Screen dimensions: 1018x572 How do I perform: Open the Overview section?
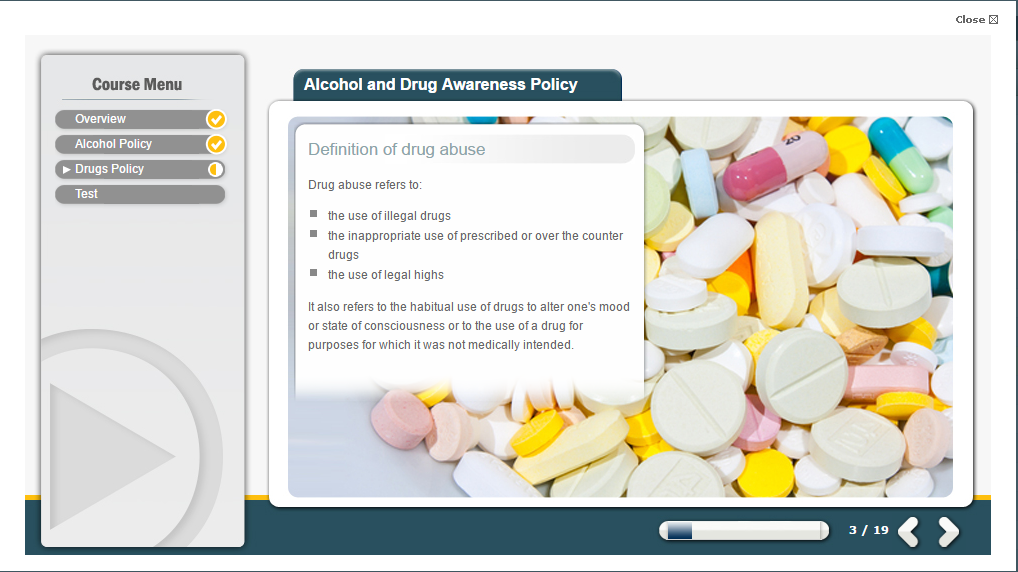tap(140, 119)
